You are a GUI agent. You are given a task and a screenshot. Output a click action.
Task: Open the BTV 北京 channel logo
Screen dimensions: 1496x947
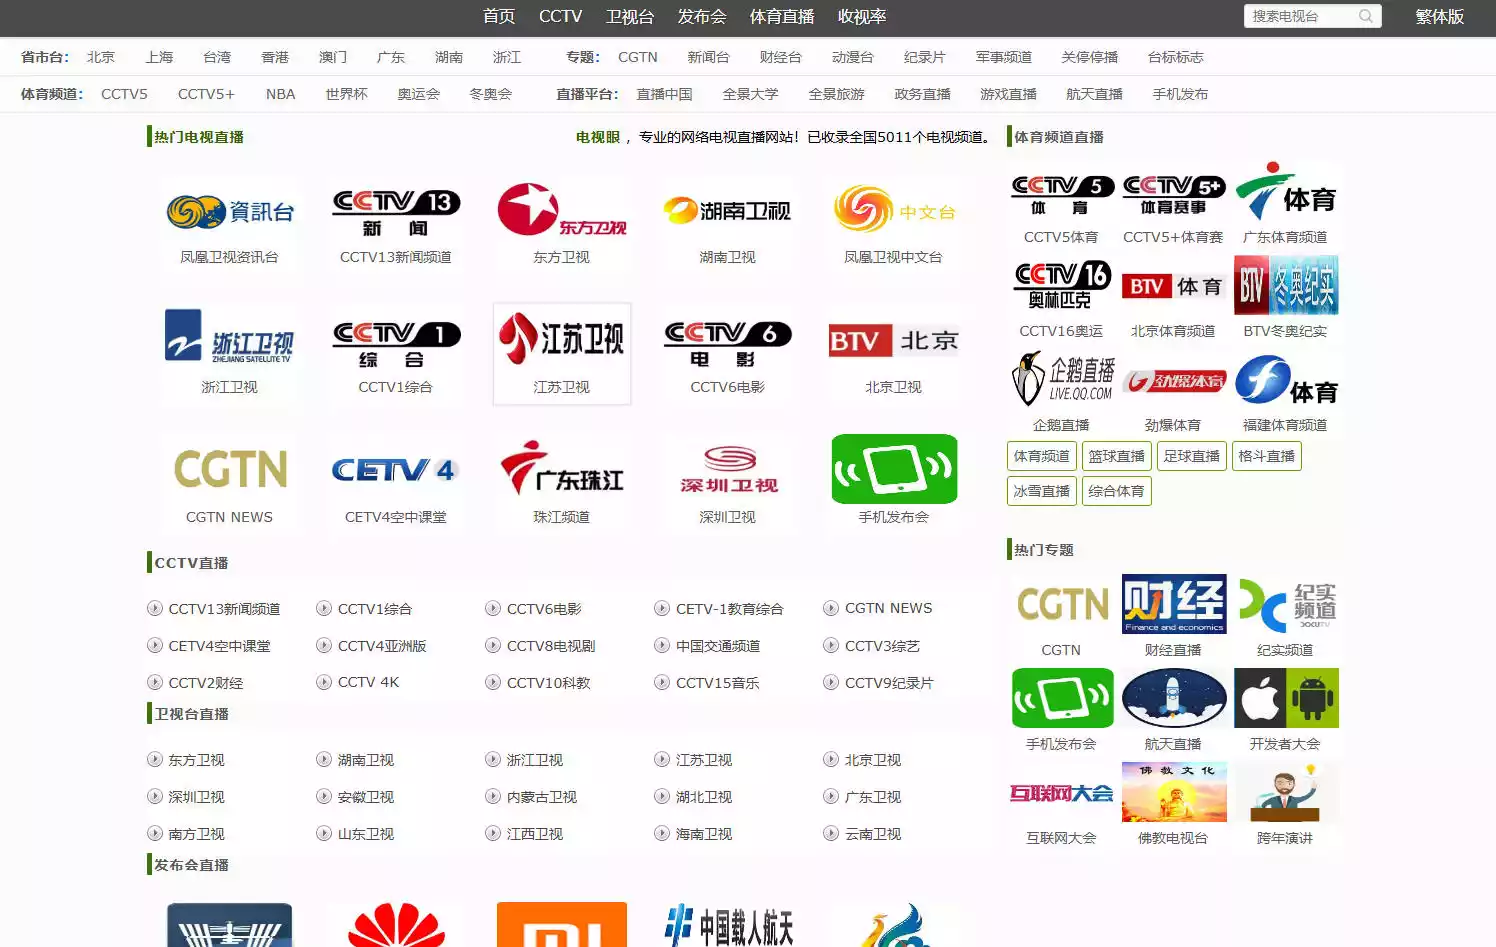894,341
